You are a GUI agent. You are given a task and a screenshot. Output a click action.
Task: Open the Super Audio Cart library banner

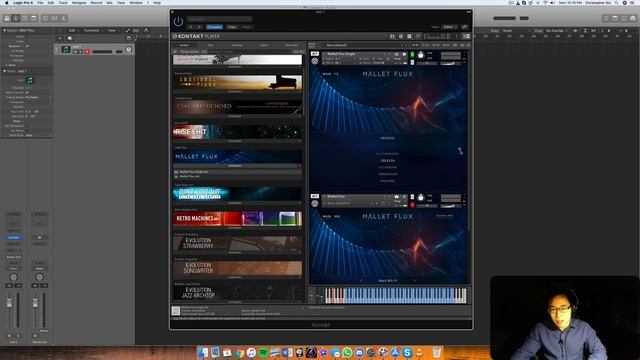coord(238,193)
